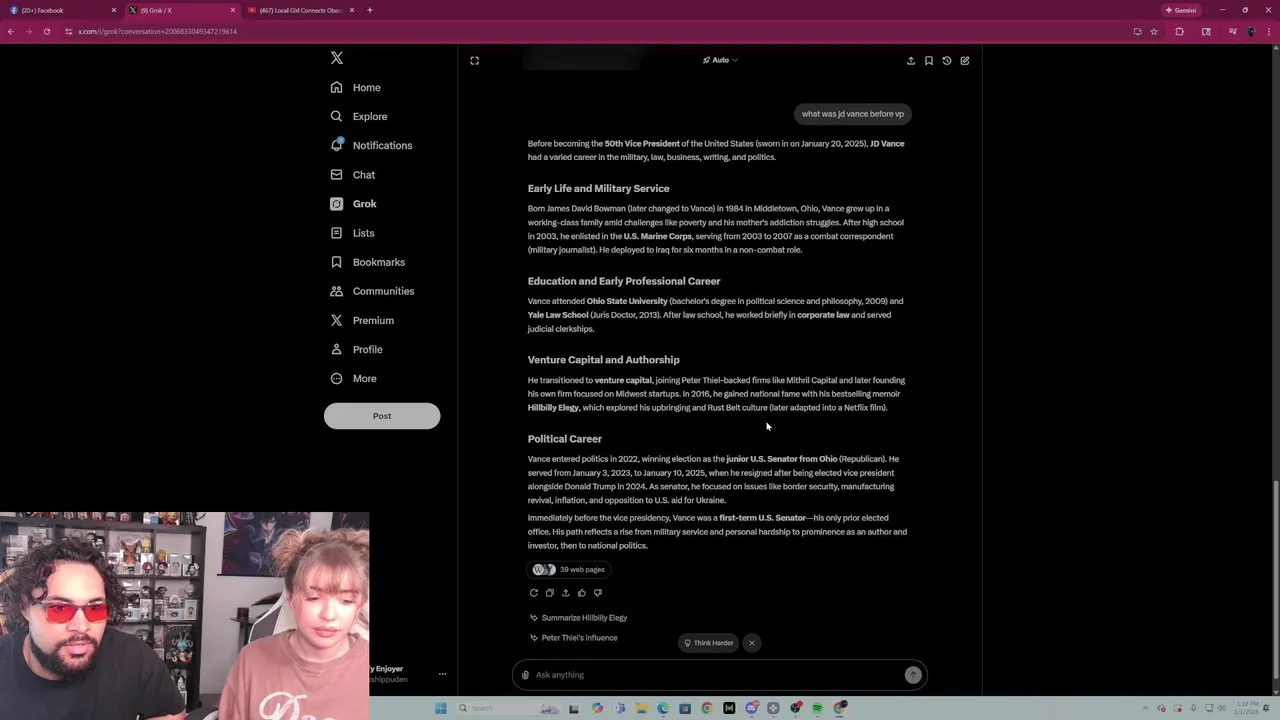Screen dimensions: 1280x720
Task: Click the attach file paperclip icon
Action: pos(525,675)
